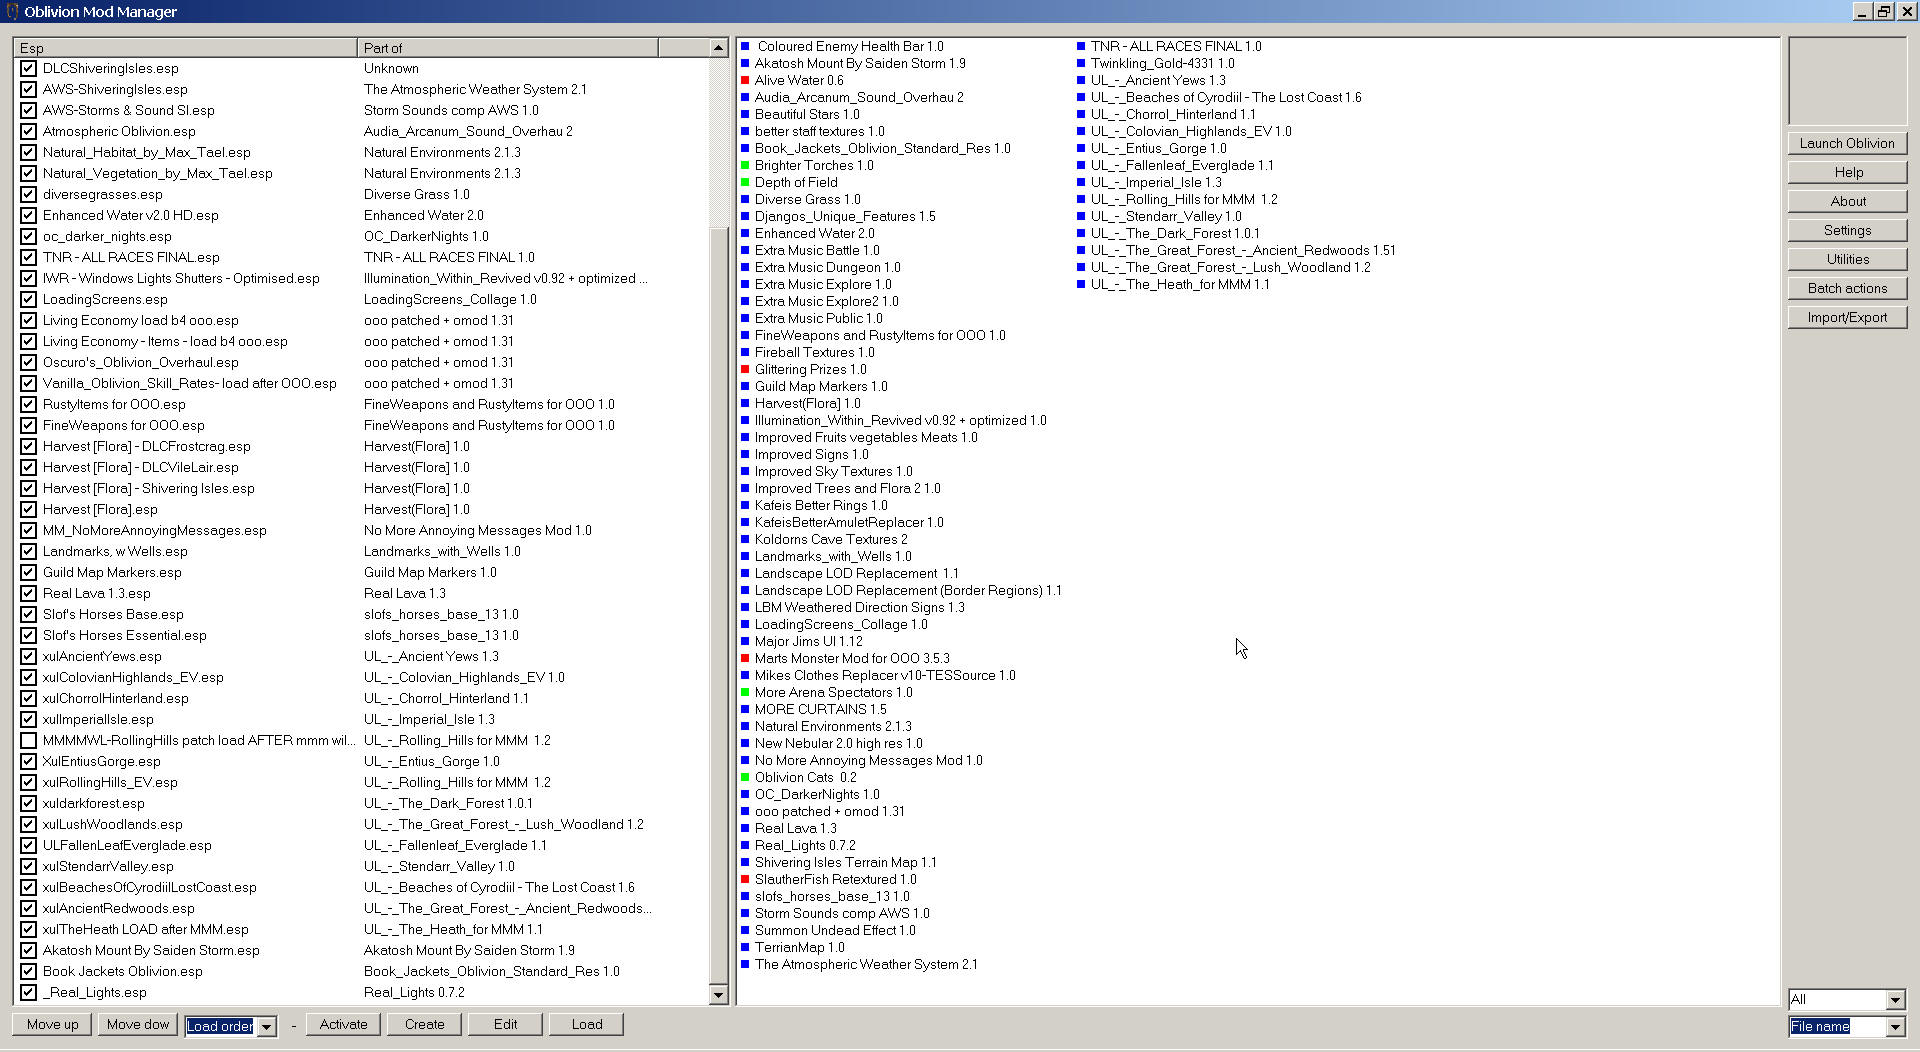Open the File name sort dropdown
This screenshot has width=1920, height=1052.
tap(1895, 1027)
